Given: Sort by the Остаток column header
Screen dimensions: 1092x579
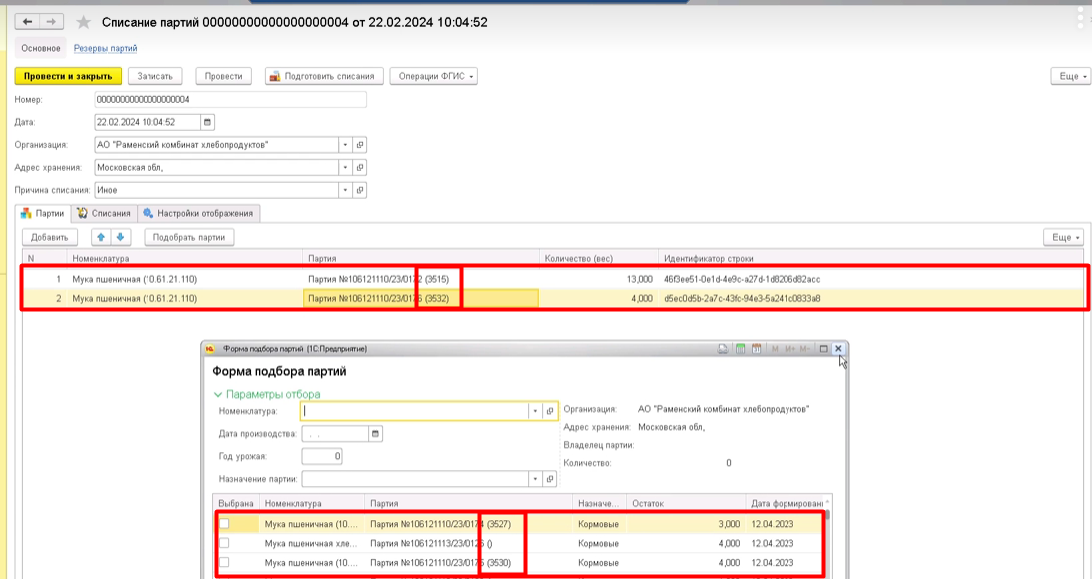Looking at the screenshot, I should 685,503.
